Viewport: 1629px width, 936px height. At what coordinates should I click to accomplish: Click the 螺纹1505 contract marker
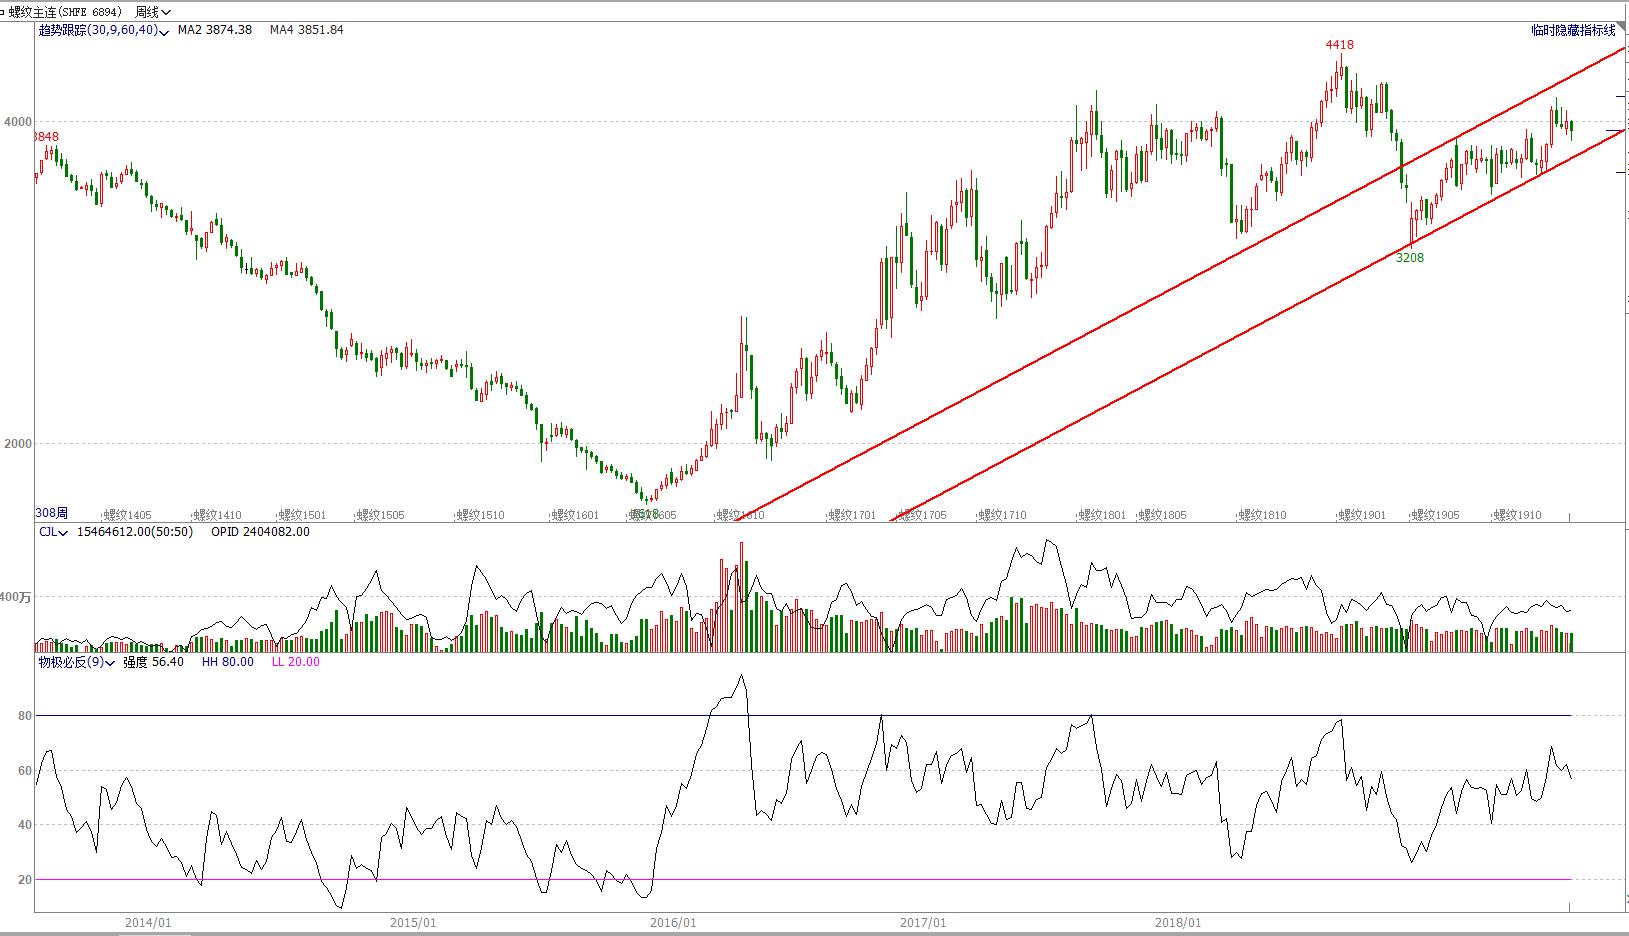coord(380,516)
